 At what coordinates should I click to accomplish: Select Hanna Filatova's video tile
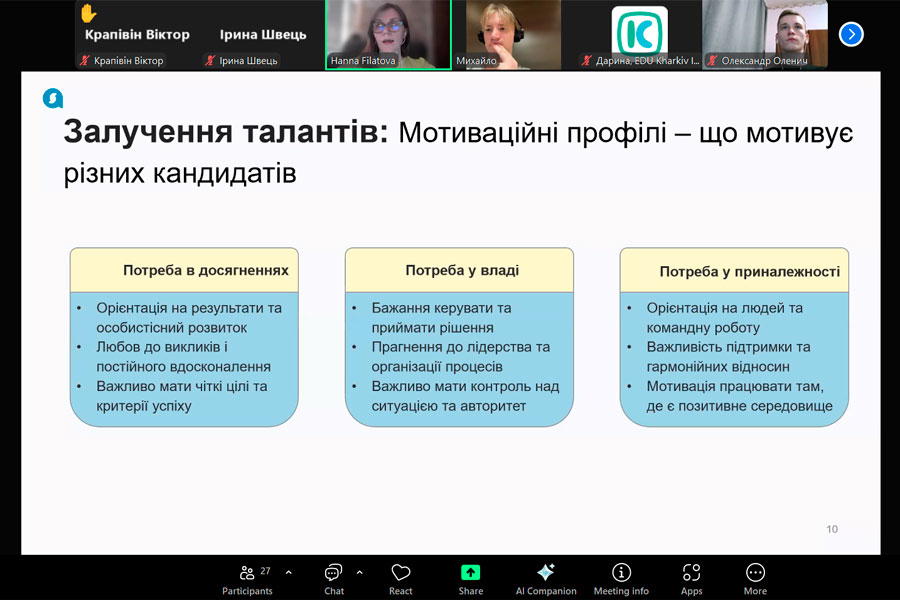(x=388, y=34)
